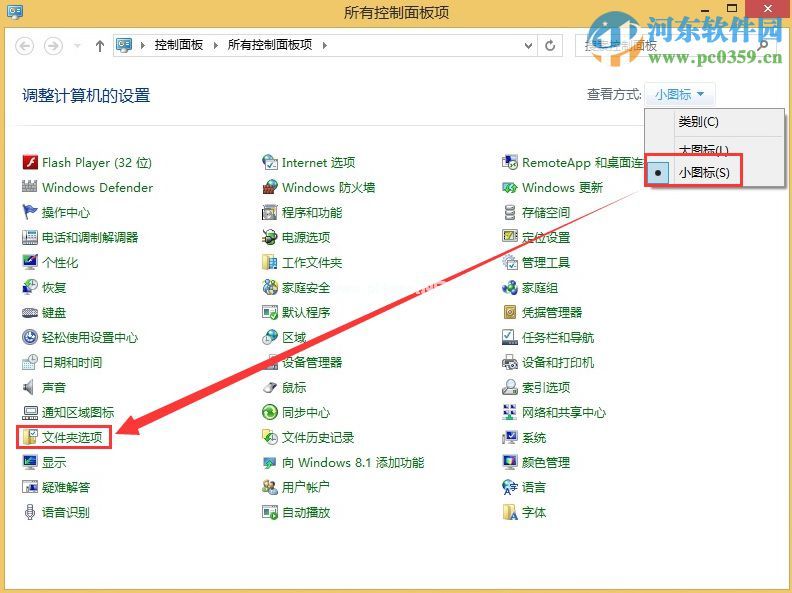Click the Windows 更新 icon
Viewport: 792px width, 593px height.
510,187
